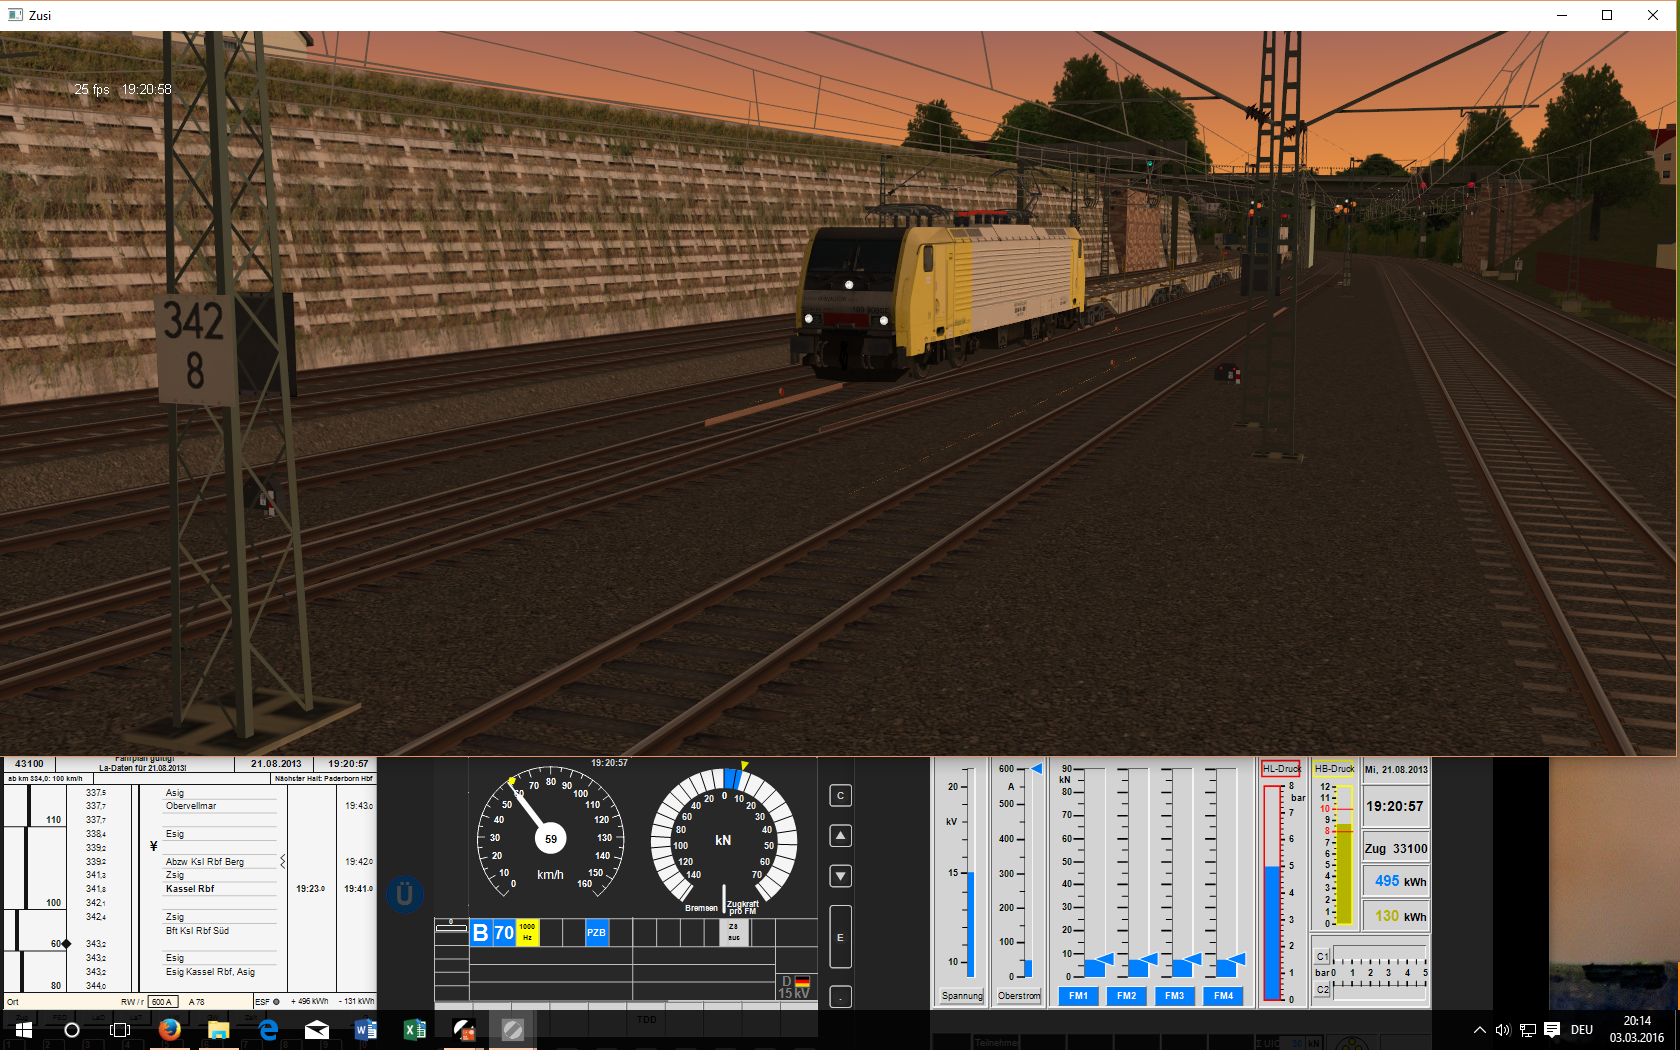Viewport: 1680px width, 1050px height.
Task: Click the blue Ü indicator lamp
Action: [x=405, y=894]
